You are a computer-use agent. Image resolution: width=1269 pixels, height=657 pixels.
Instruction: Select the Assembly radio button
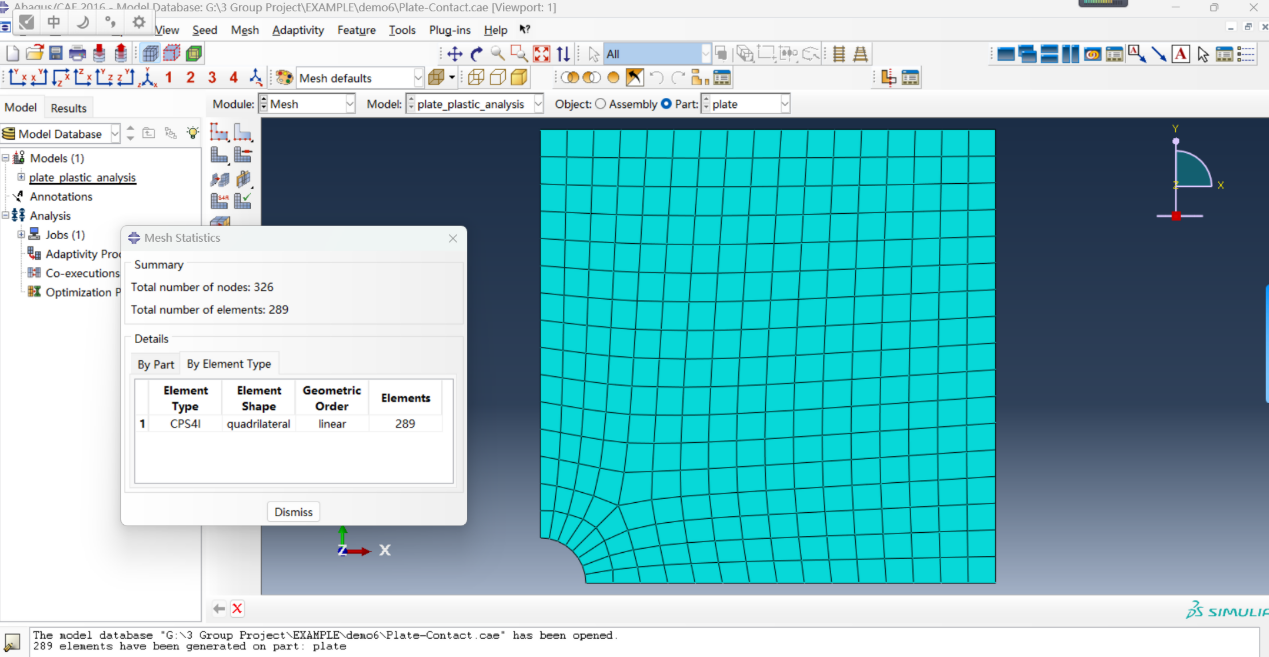point(600,104)
